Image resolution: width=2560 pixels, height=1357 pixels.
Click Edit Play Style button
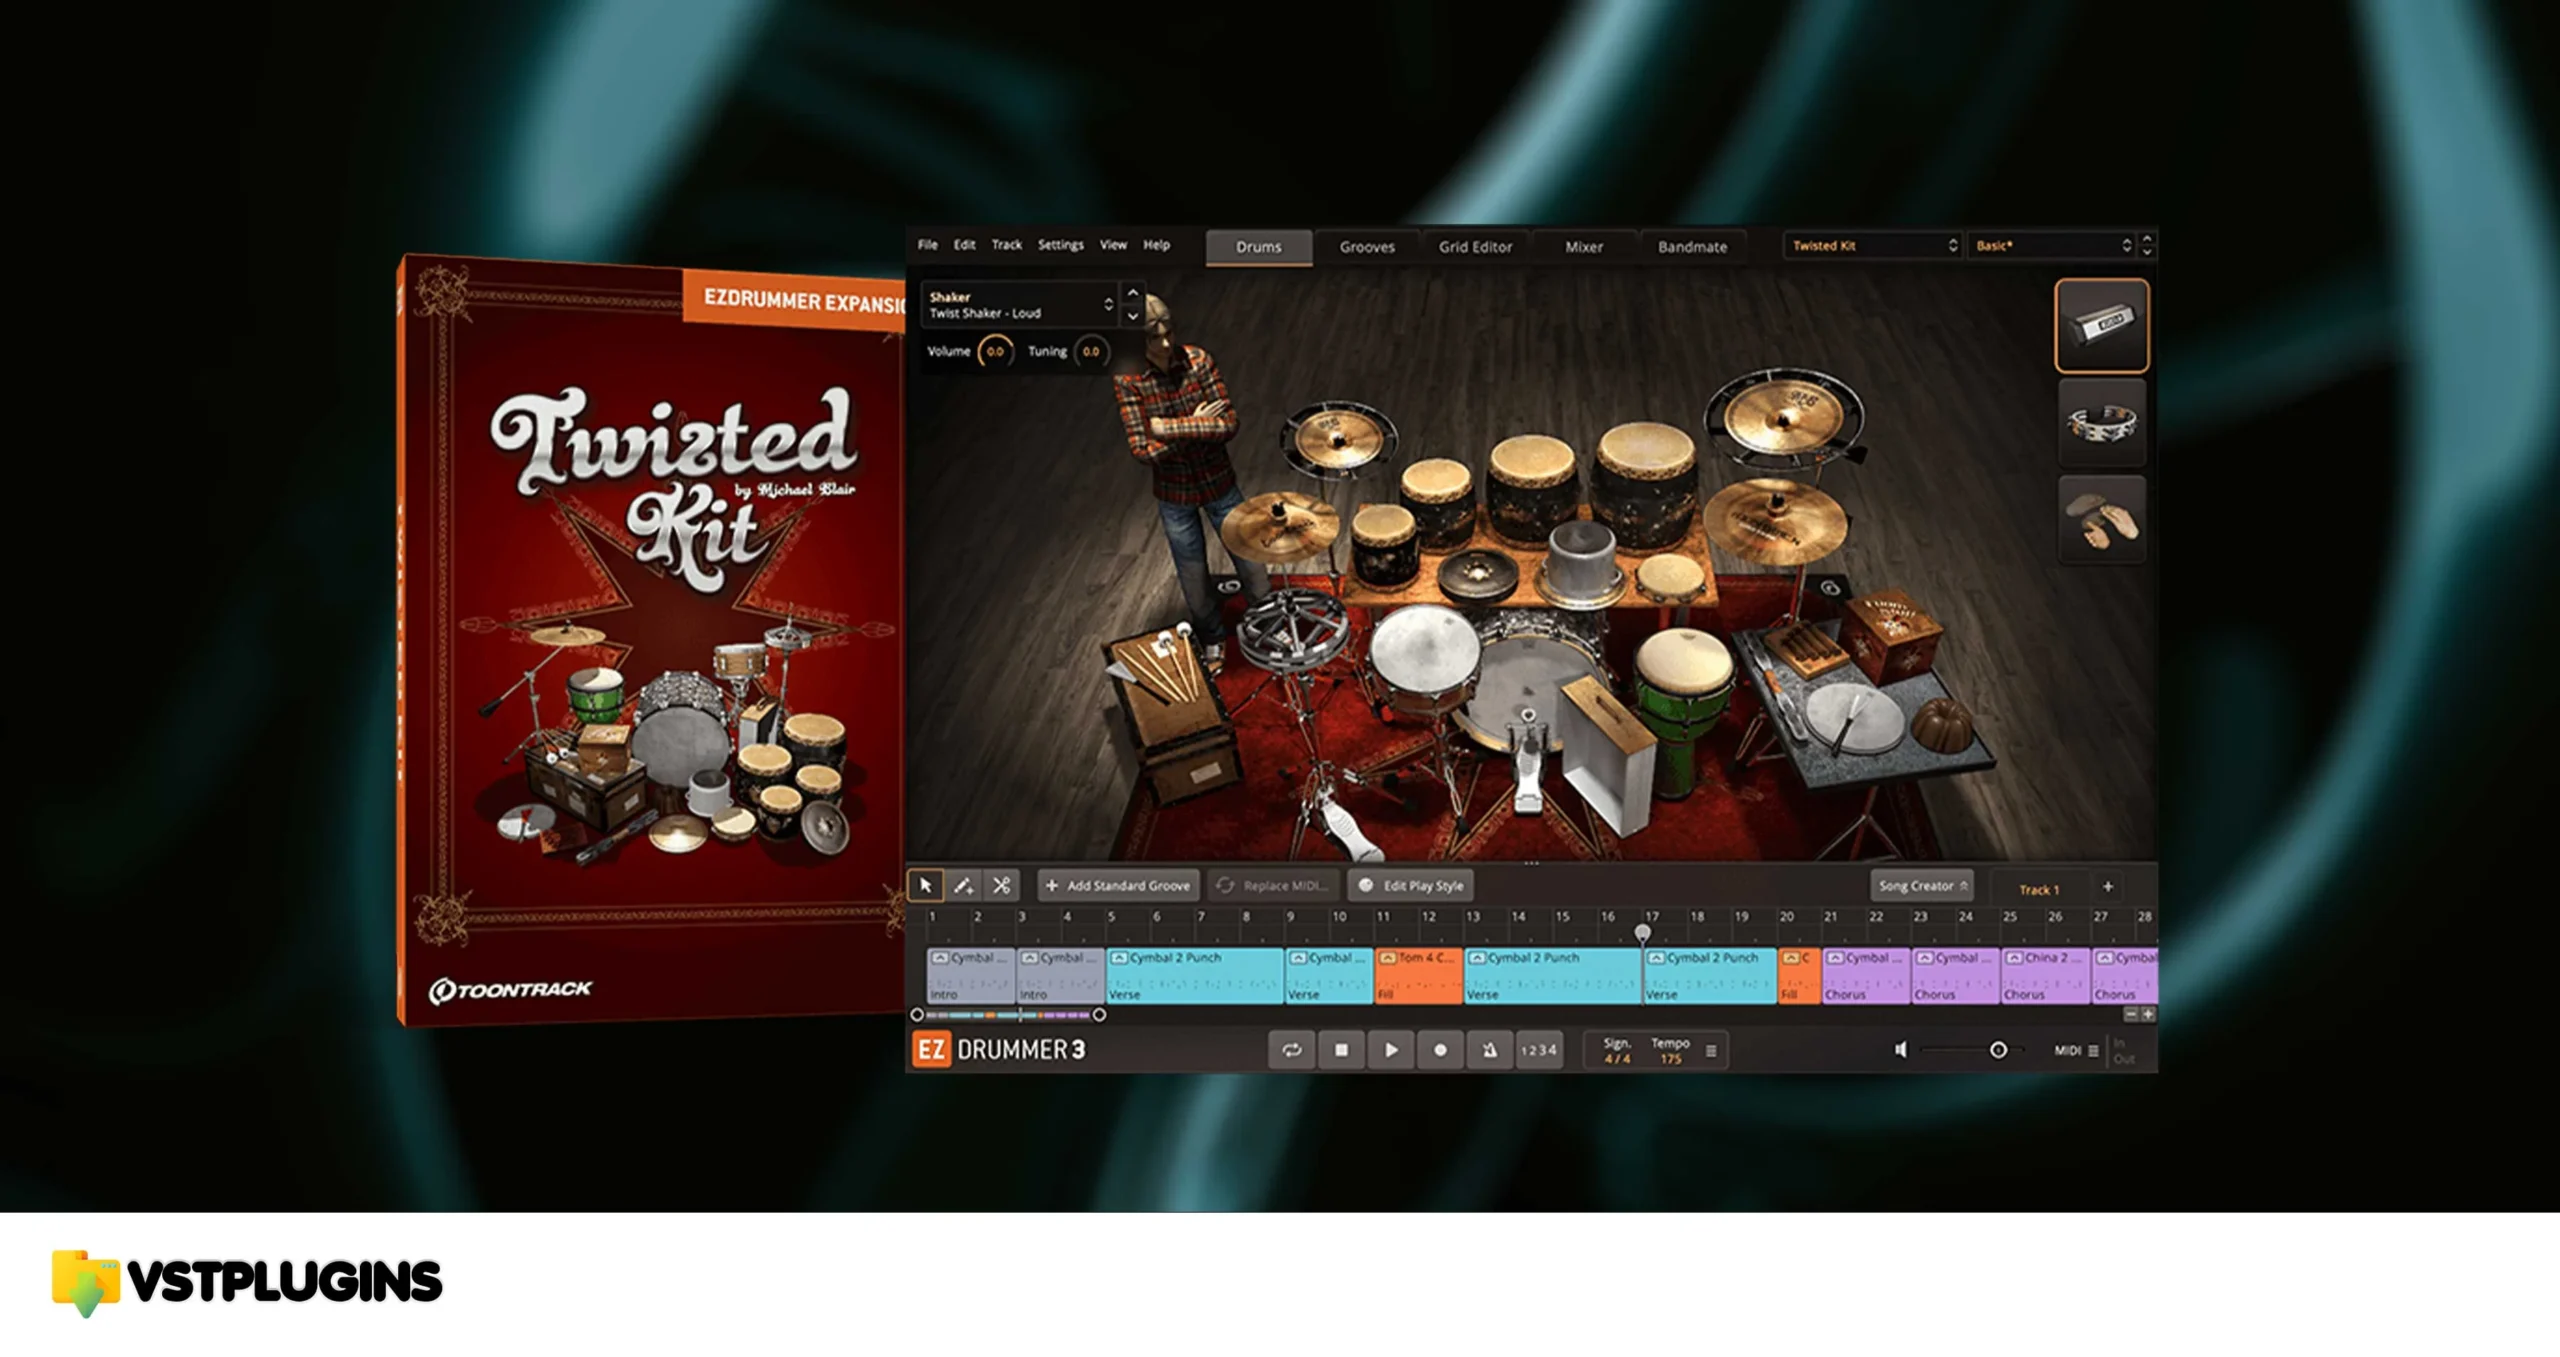pos(1411,886)
